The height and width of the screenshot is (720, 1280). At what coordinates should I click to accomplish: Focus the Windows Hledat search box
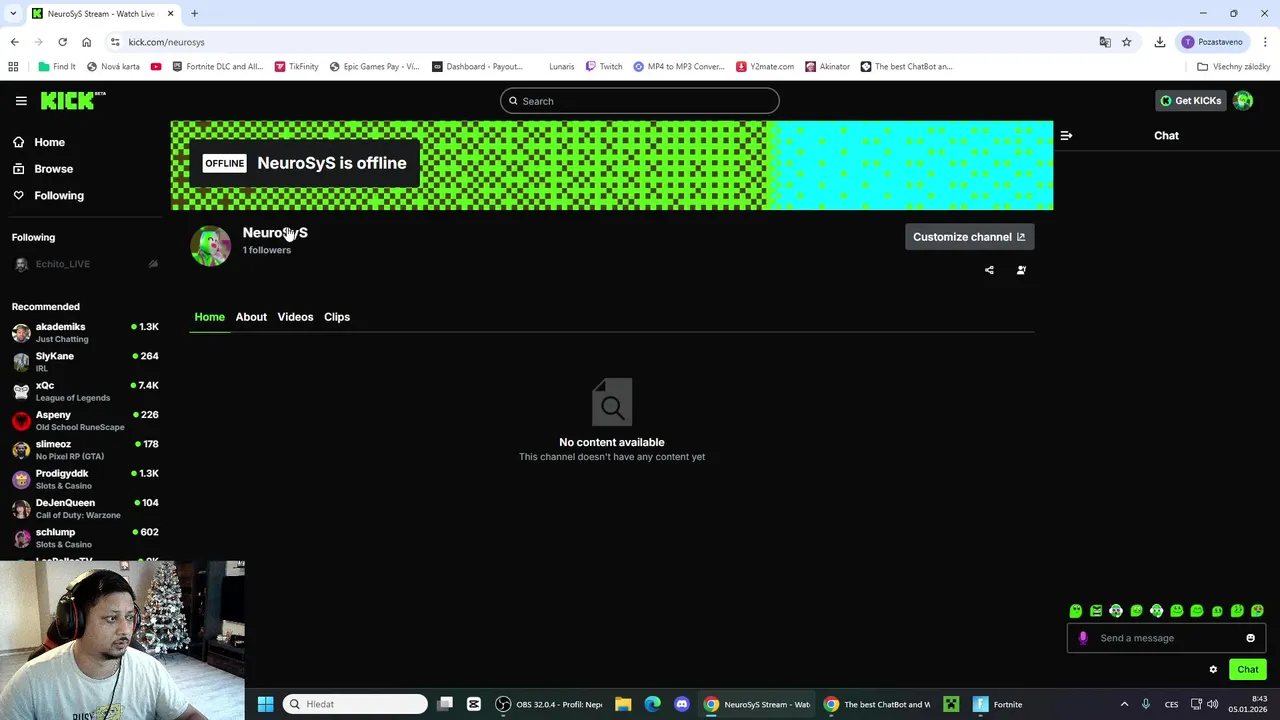coord(355,704)
